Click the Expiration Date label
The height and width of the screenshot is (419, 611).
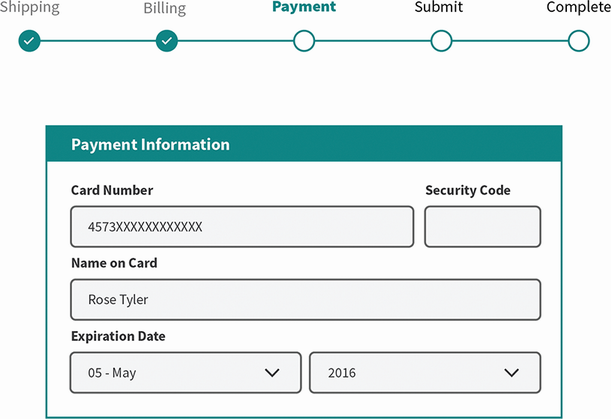[x=118, y=336]
